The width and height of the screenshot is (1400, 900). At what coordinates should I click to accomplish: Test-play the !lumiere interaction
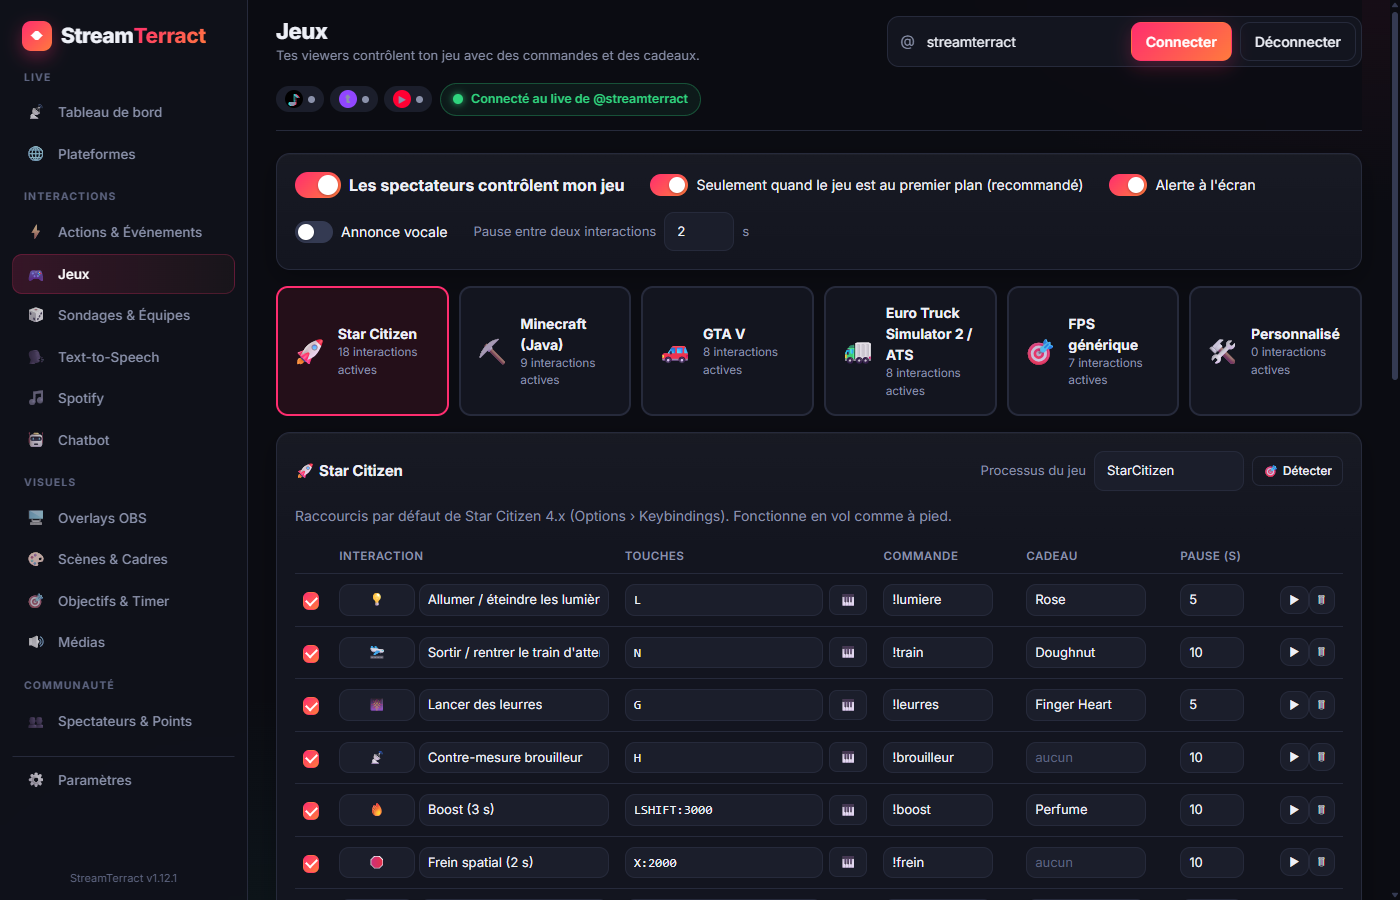1294,600
